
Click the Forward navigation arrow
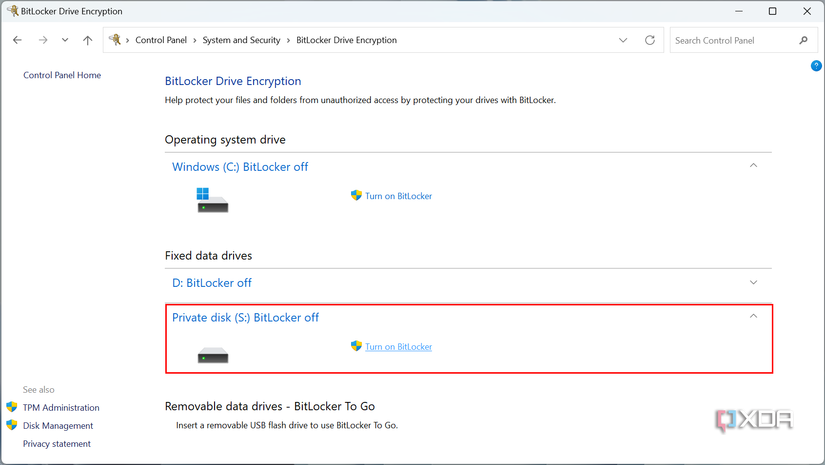pyautogui.click(x=43, y=40)
